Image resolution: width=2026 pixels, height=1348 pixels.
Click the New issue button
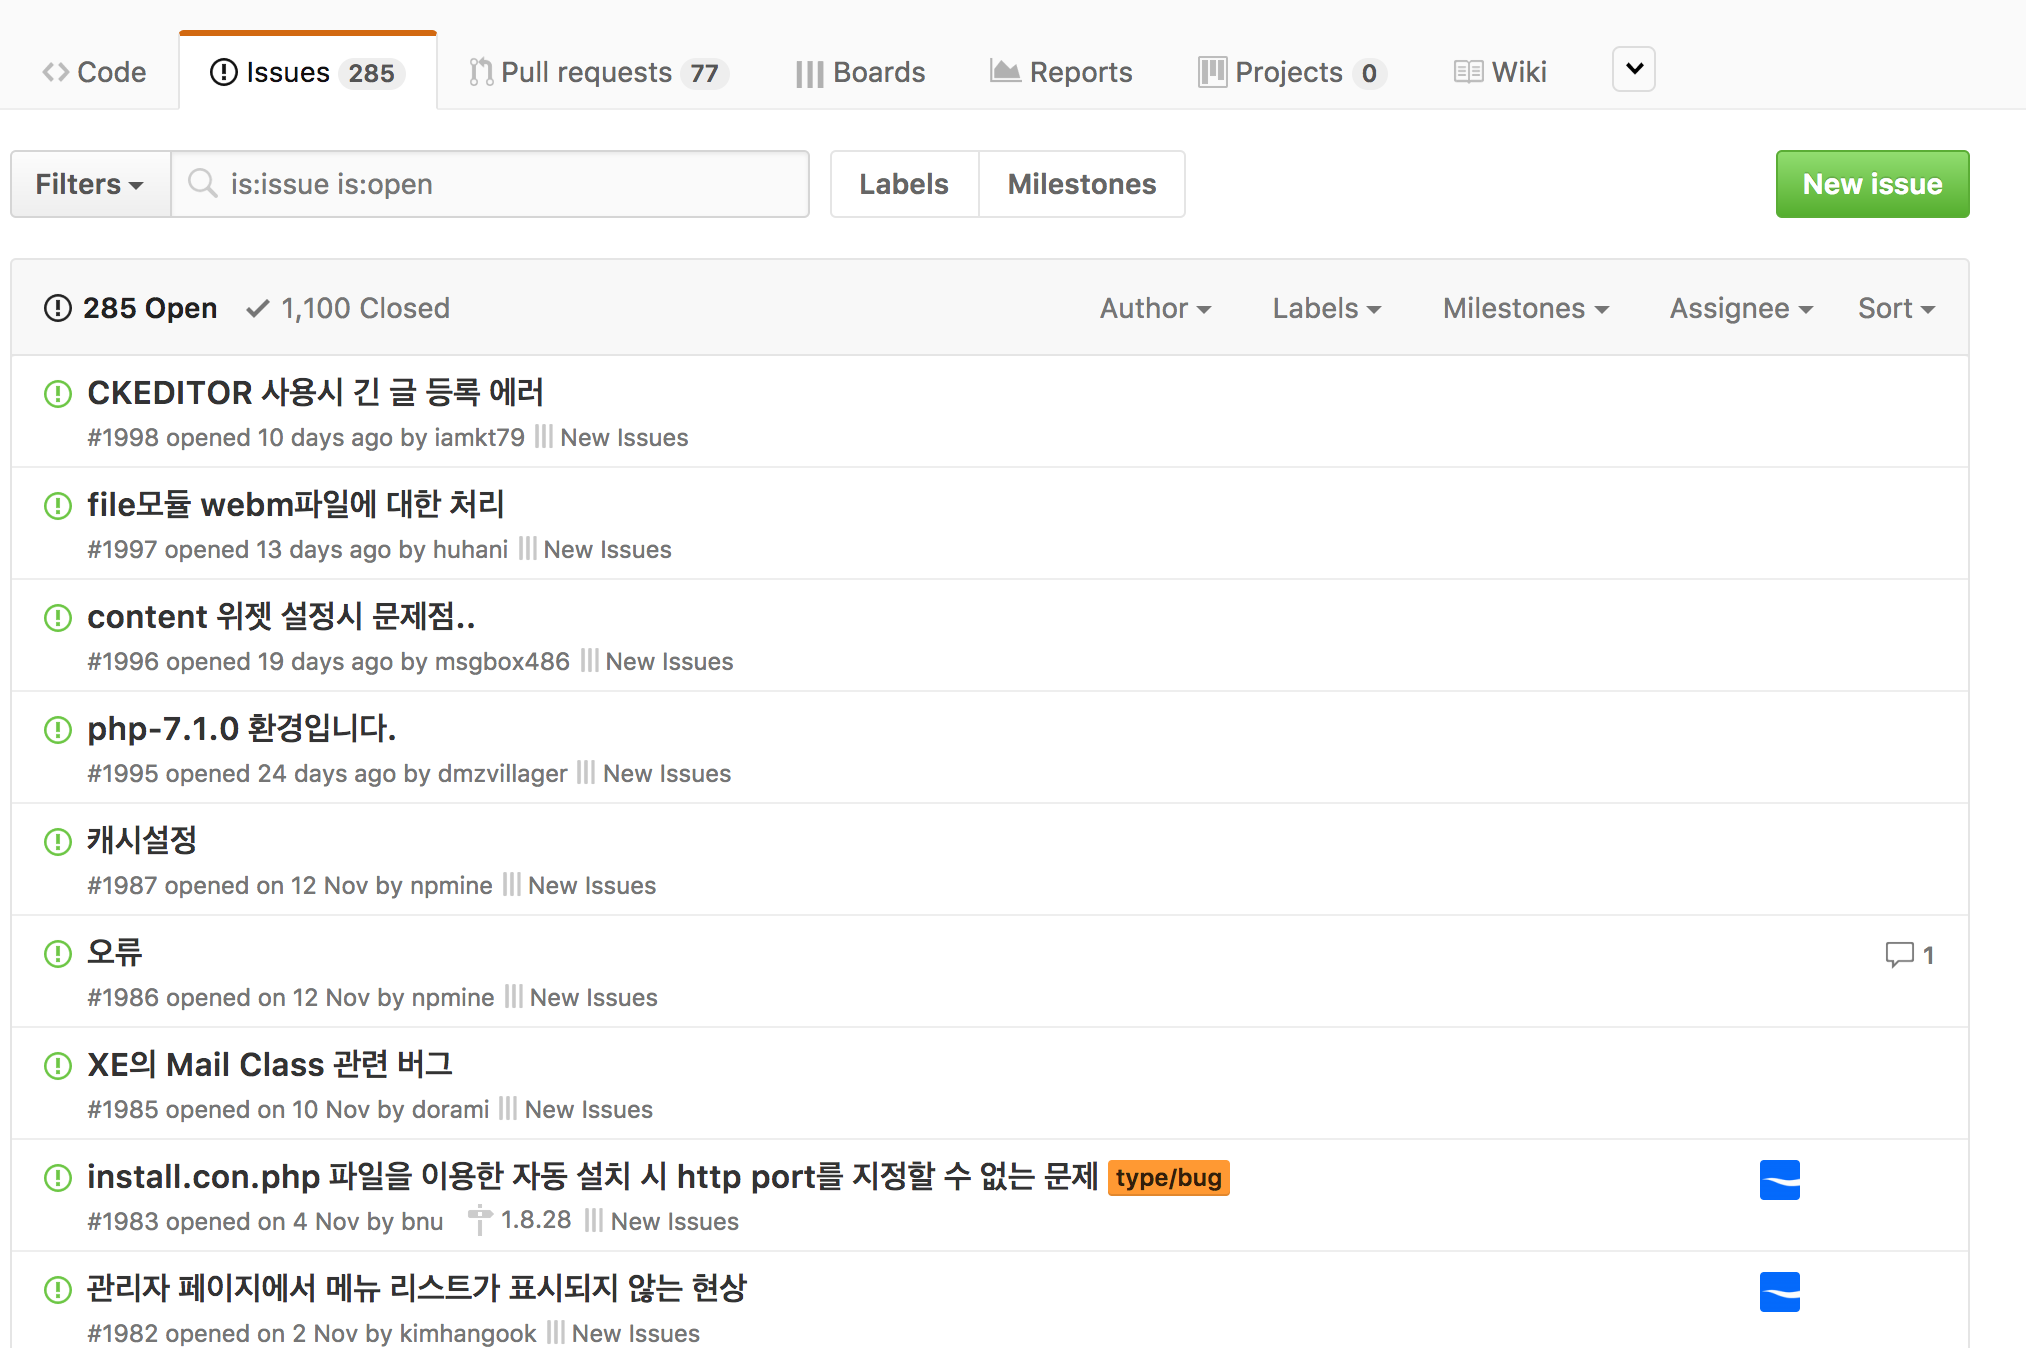[1871, 184]
